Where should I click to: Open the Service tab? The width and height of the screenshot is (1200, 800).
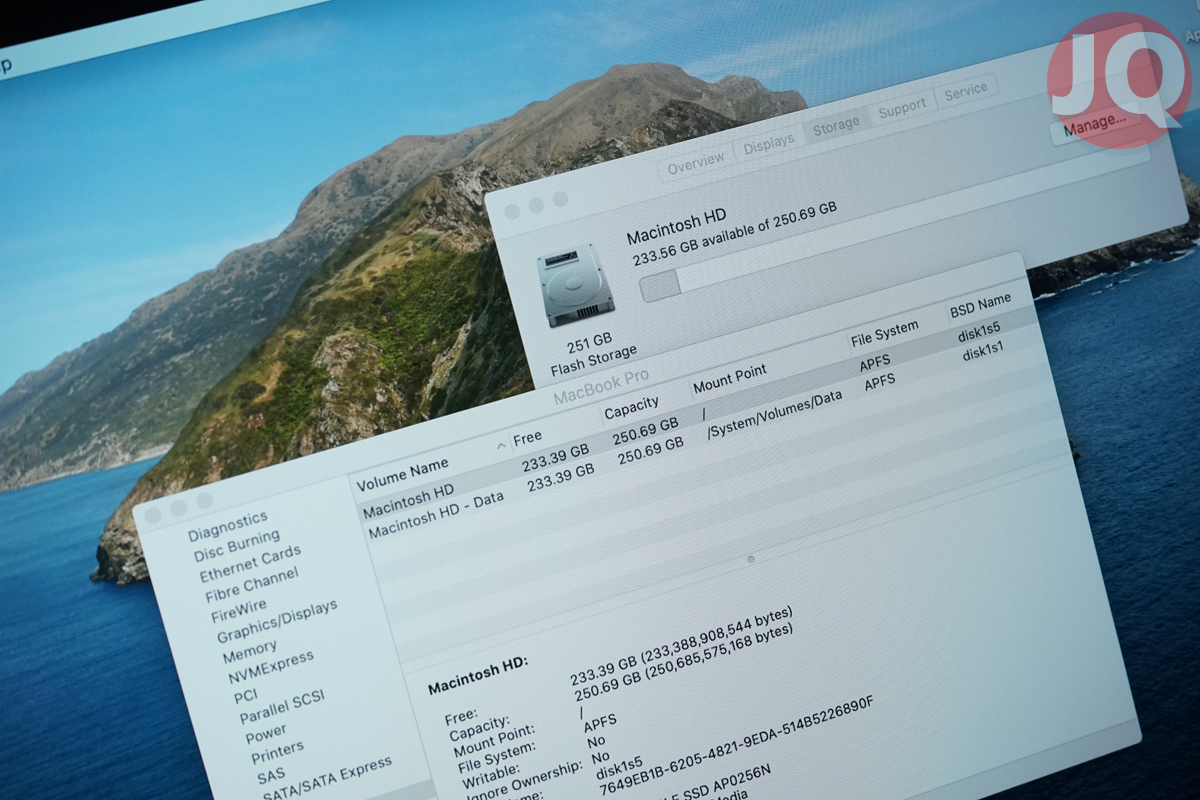[966, 91]
